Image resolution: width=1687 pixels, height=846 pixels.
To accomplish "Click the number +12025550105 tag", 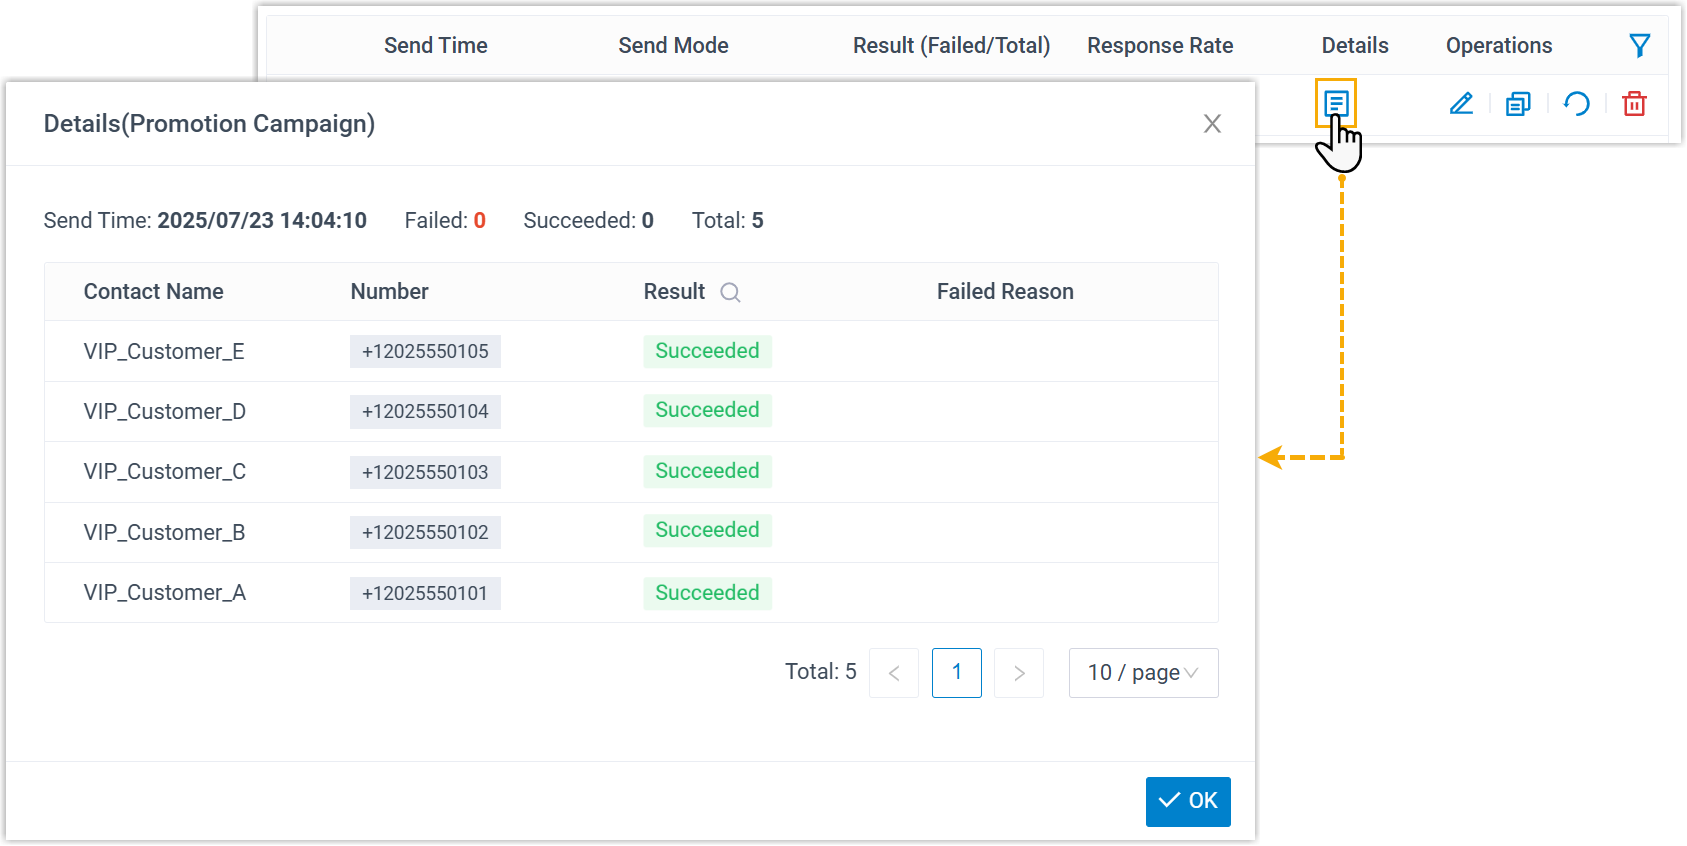I will [x=425, y=352].
